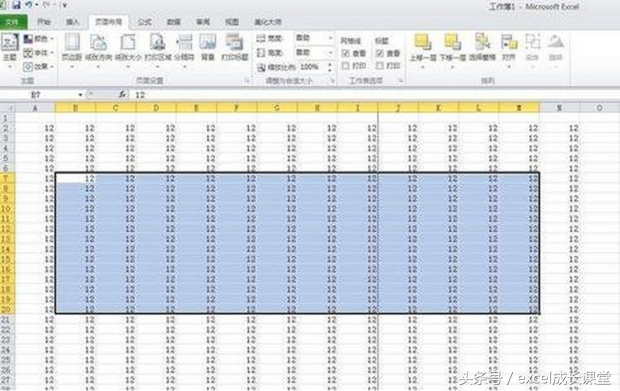Click the Redo icon in quick access toolbar
Viewport: 620px width, 391px height.
[x=47, y=5]
